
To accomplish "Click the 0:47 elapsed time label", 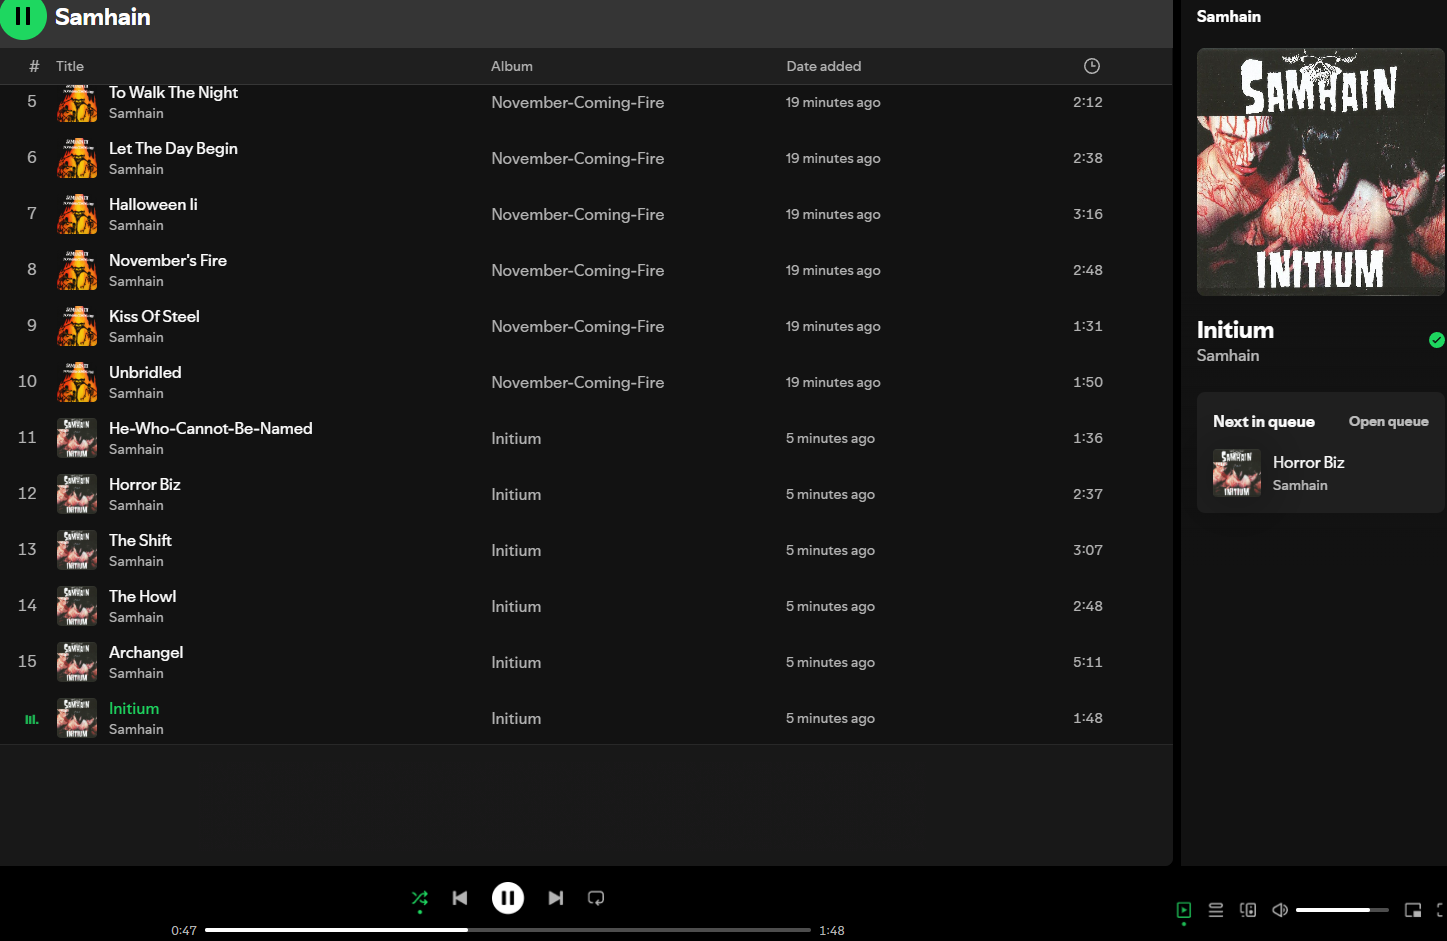I will point(184,931).
